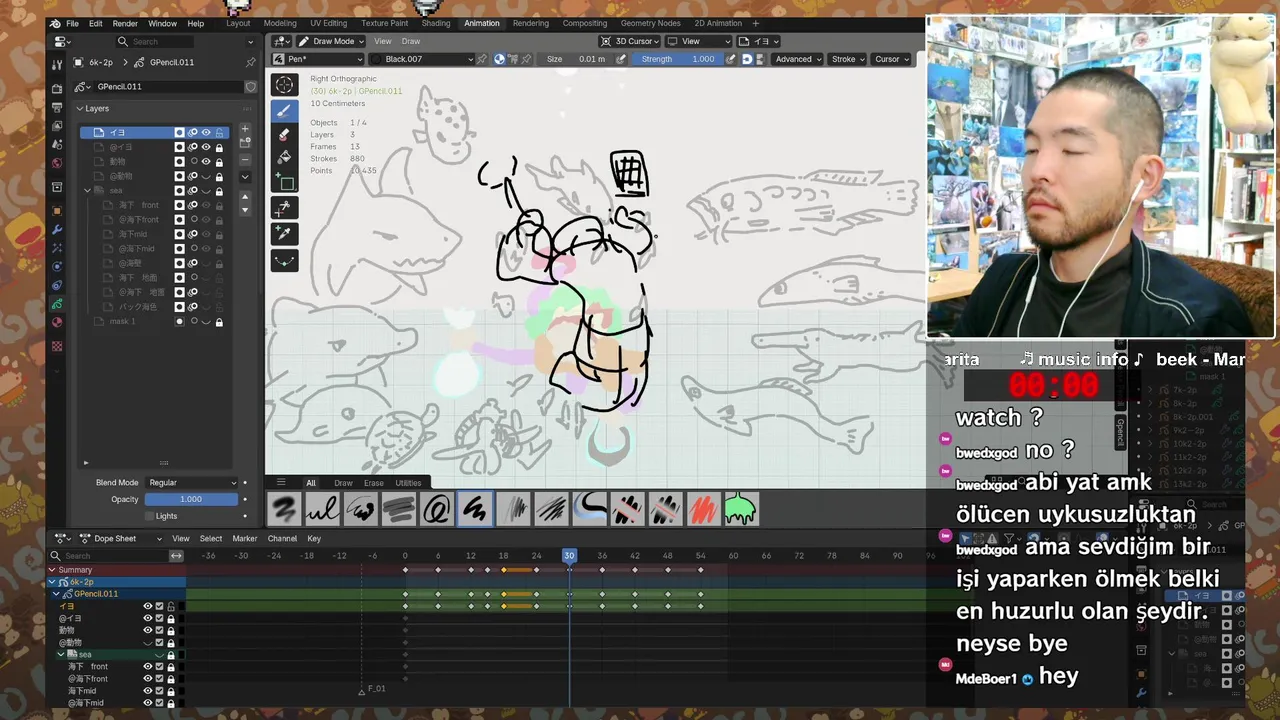Select the Eyedropper tool in toolbar
The width and height of the screenshot is (1280, 720).
pos(285,233)
